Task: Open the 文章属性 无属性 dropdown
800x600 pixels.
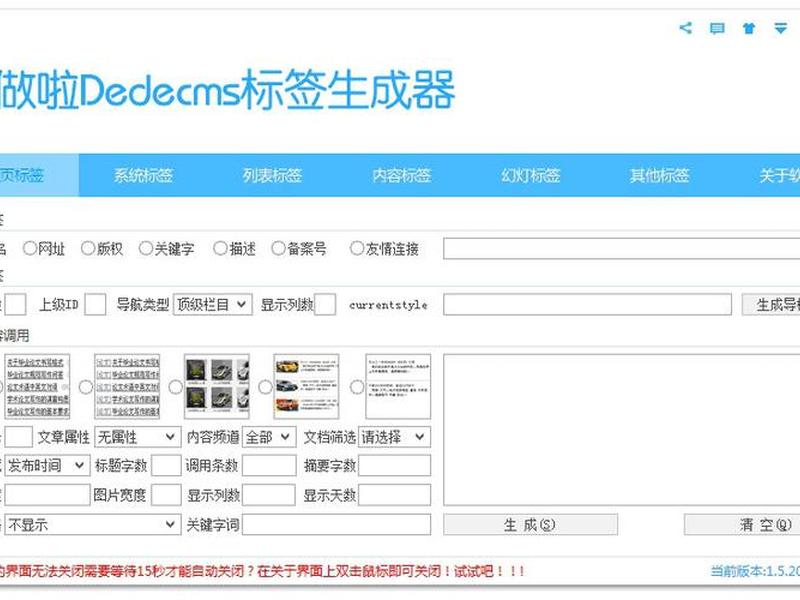Action: click(x=138, y=437)
